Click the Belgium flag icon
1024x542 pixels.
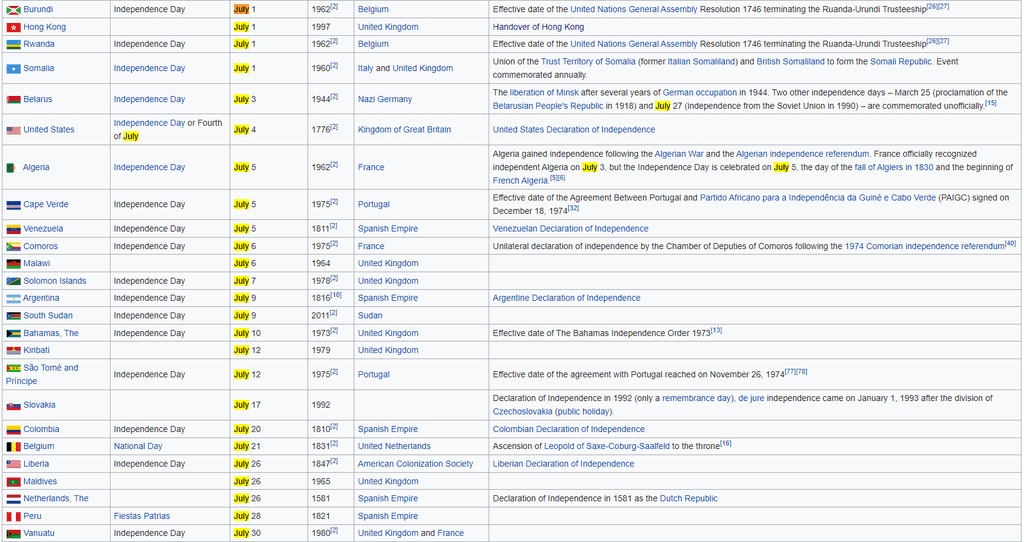coord(13,447)
